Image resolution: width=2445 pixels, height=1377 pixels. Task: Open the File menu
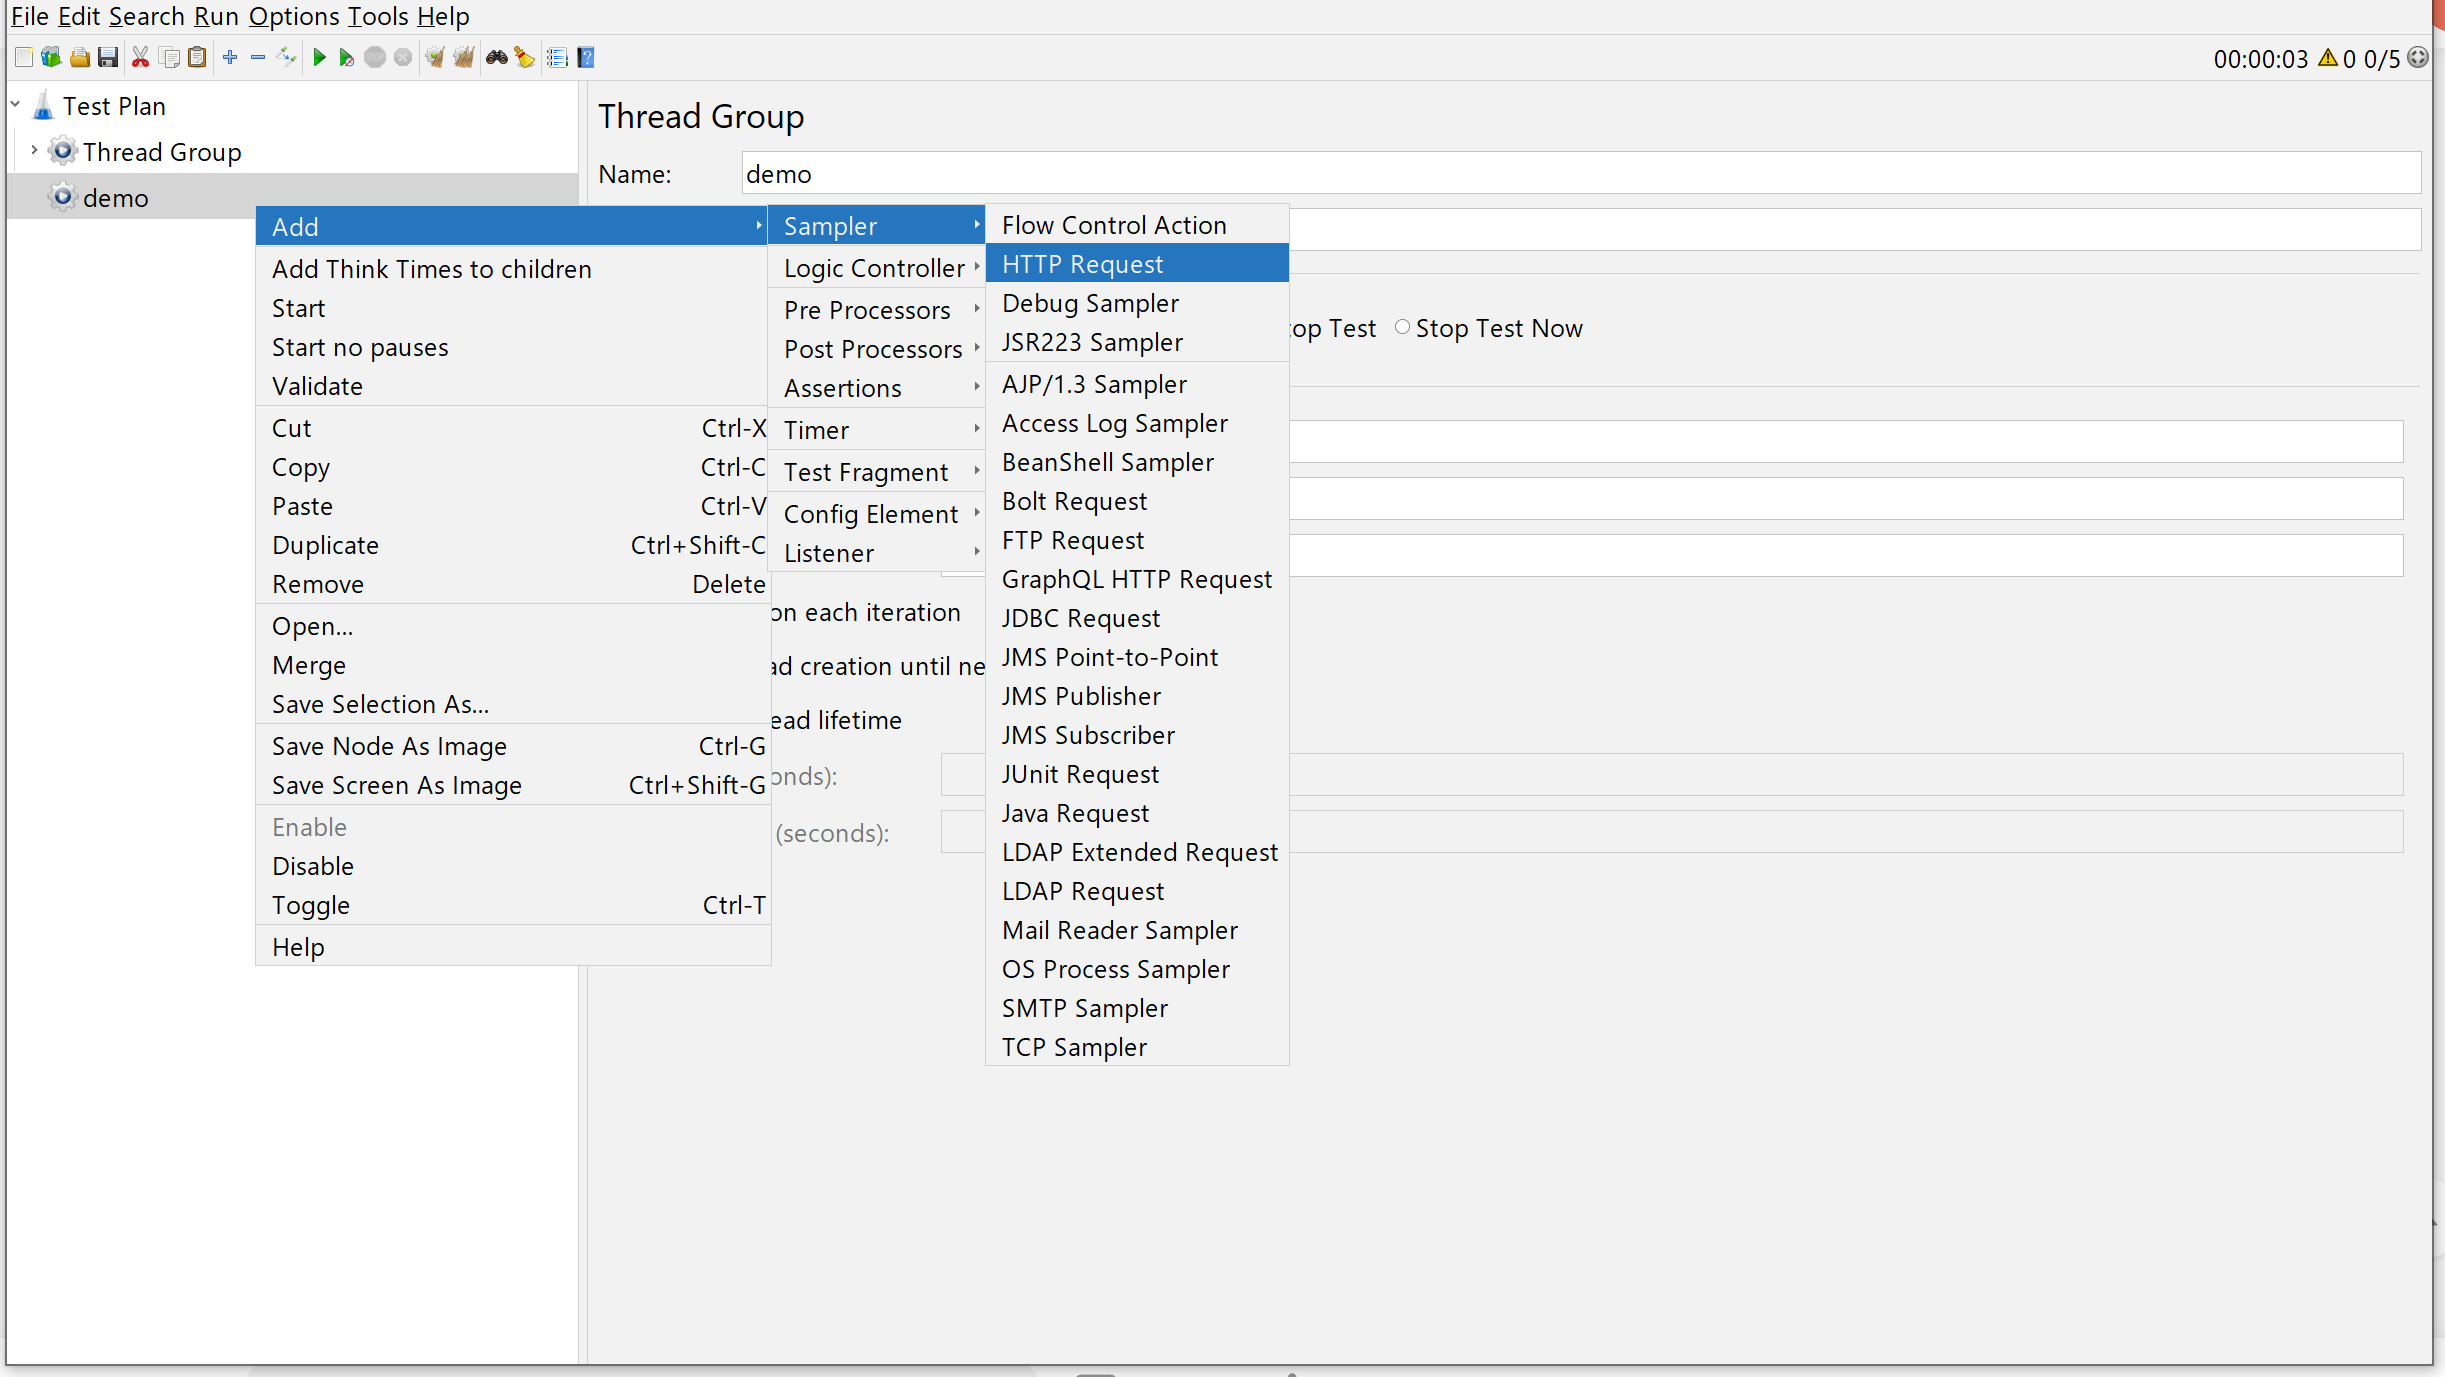(x=29, y=16)
